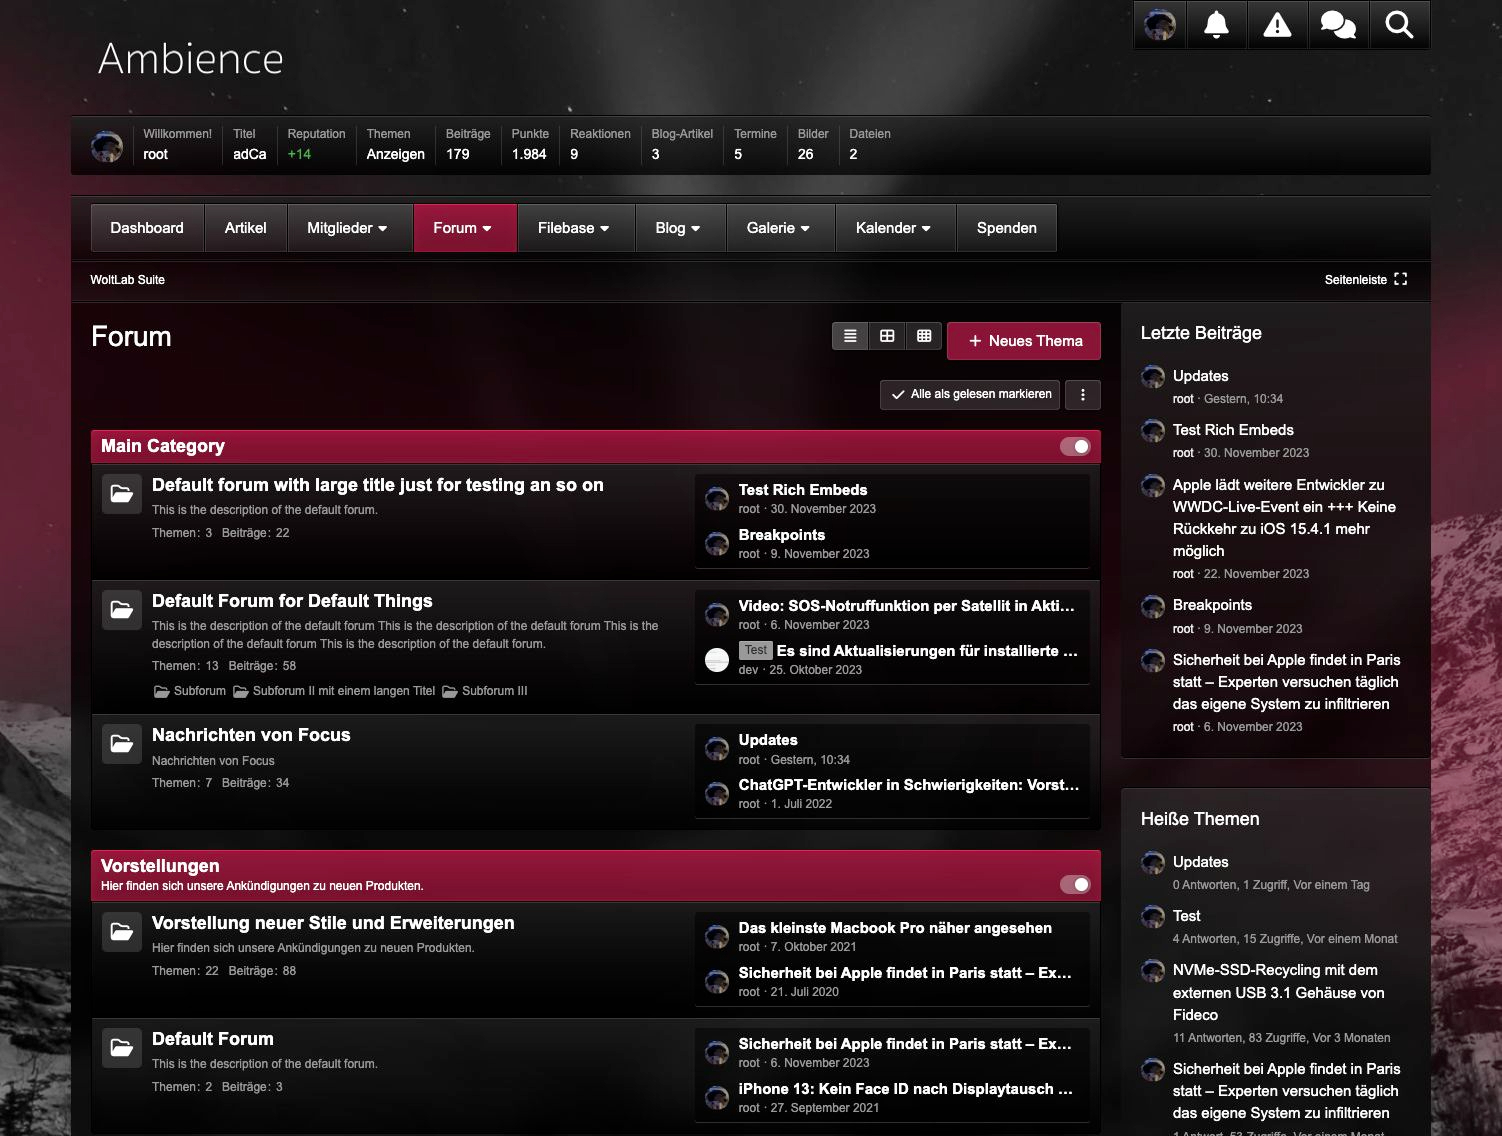Click Alle als gelesen markieren button
The image size is (1502, 1136).
point(971,395)
